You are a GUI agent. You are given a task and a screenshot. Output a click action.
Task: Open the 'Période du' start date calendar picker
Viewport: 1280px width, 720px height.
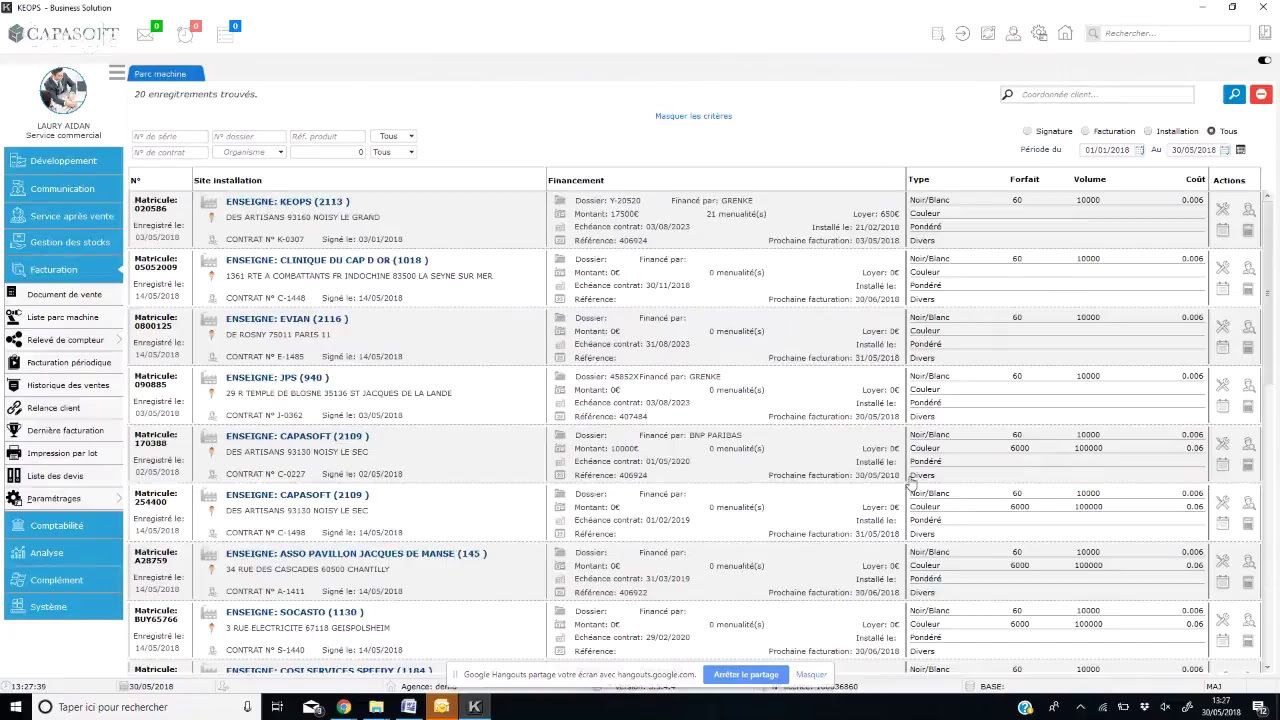(1139, 150)
